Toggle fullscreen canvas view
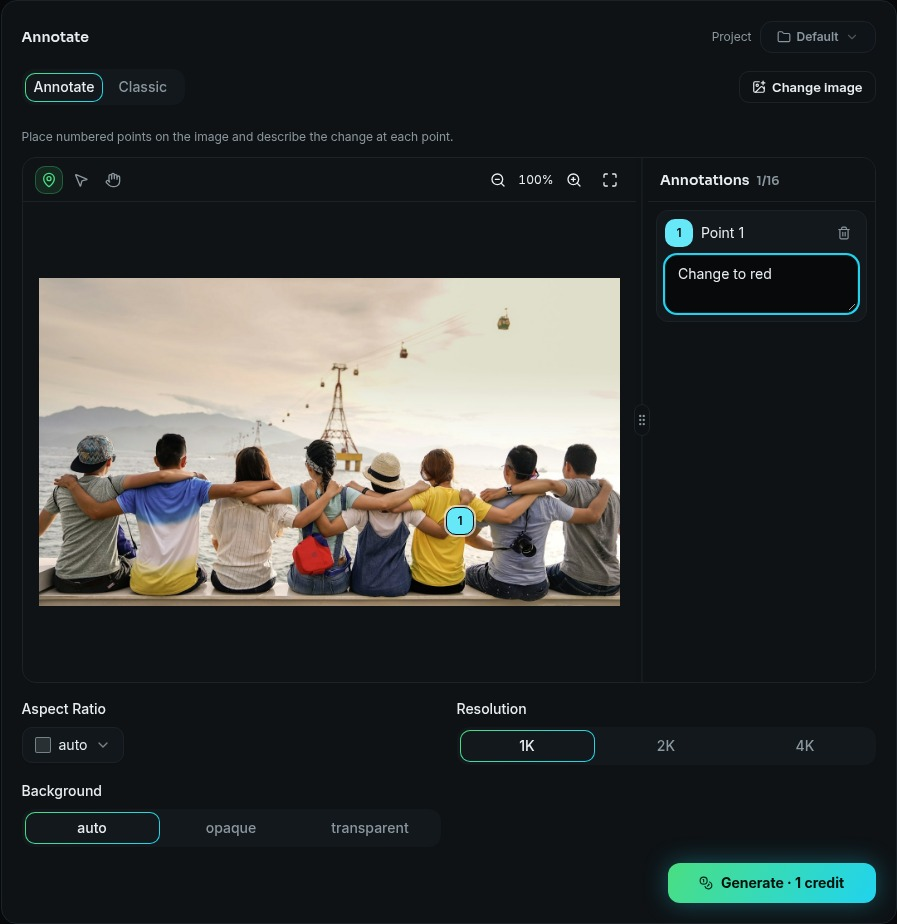897x924 pixels. pyautogui.click(x=610, y=180)
